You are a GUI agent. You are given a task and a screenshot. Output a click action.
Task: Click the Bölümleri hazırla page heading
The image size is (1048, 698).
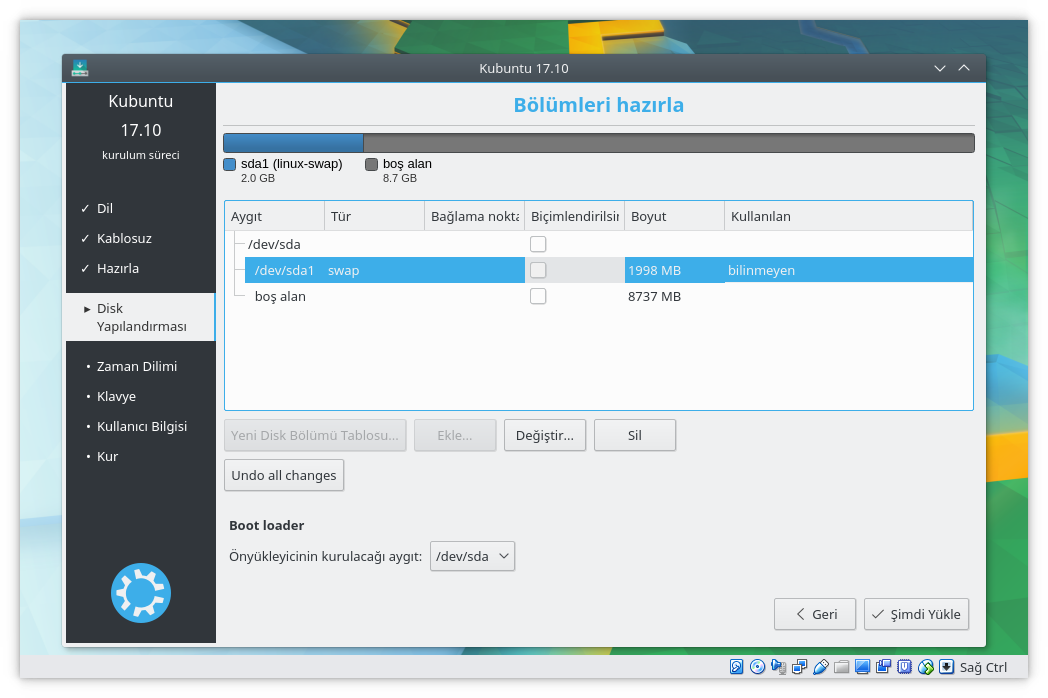click(x=599, y=105)
